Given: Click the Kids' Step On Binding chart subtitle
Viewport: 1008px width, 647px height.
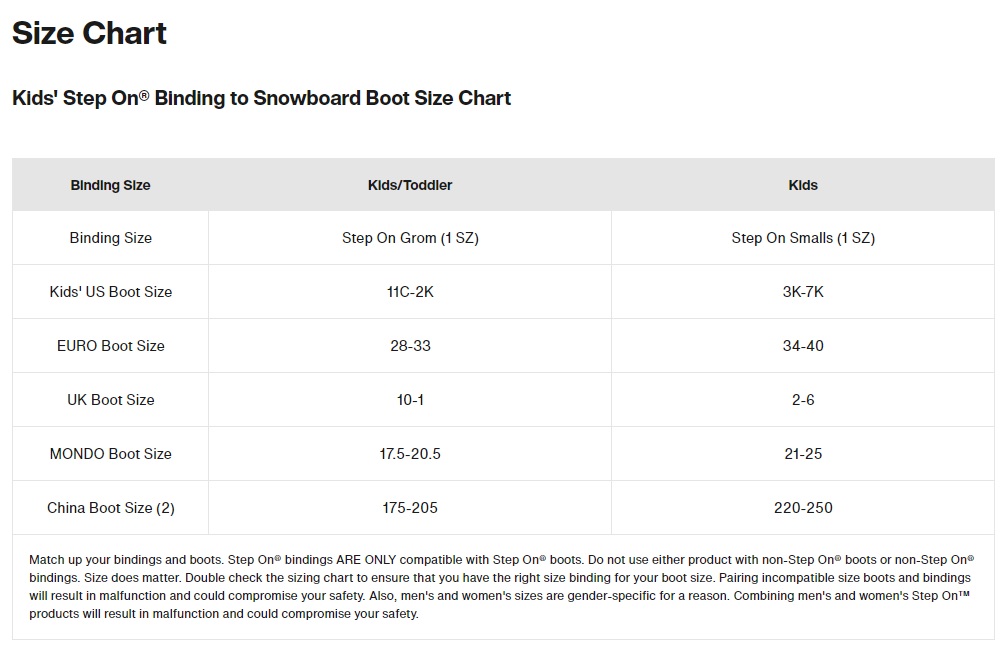Looking at the screenshot, I should 261,98.
